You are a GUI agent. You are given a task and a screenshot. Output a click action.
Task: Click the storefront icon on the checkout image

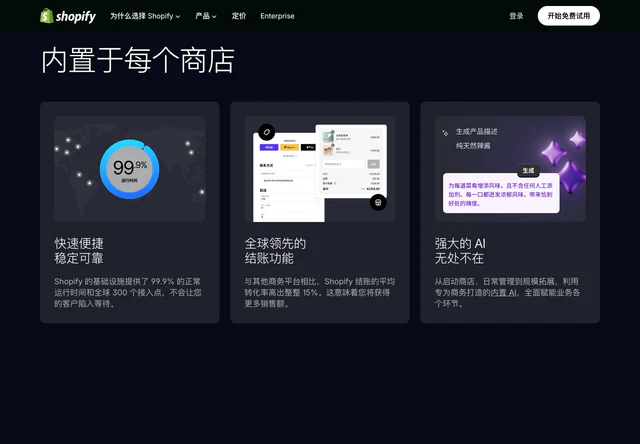coord(378,202)
